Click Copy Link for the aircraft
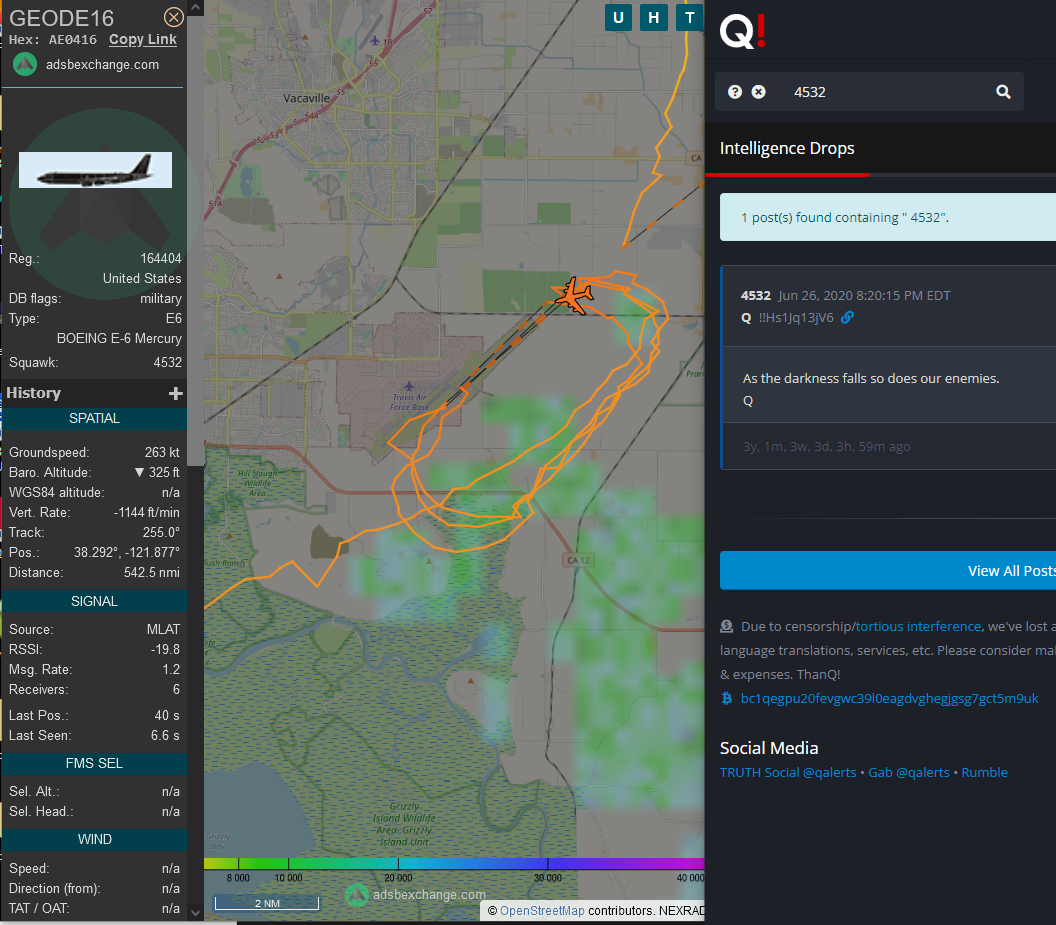 143,40
